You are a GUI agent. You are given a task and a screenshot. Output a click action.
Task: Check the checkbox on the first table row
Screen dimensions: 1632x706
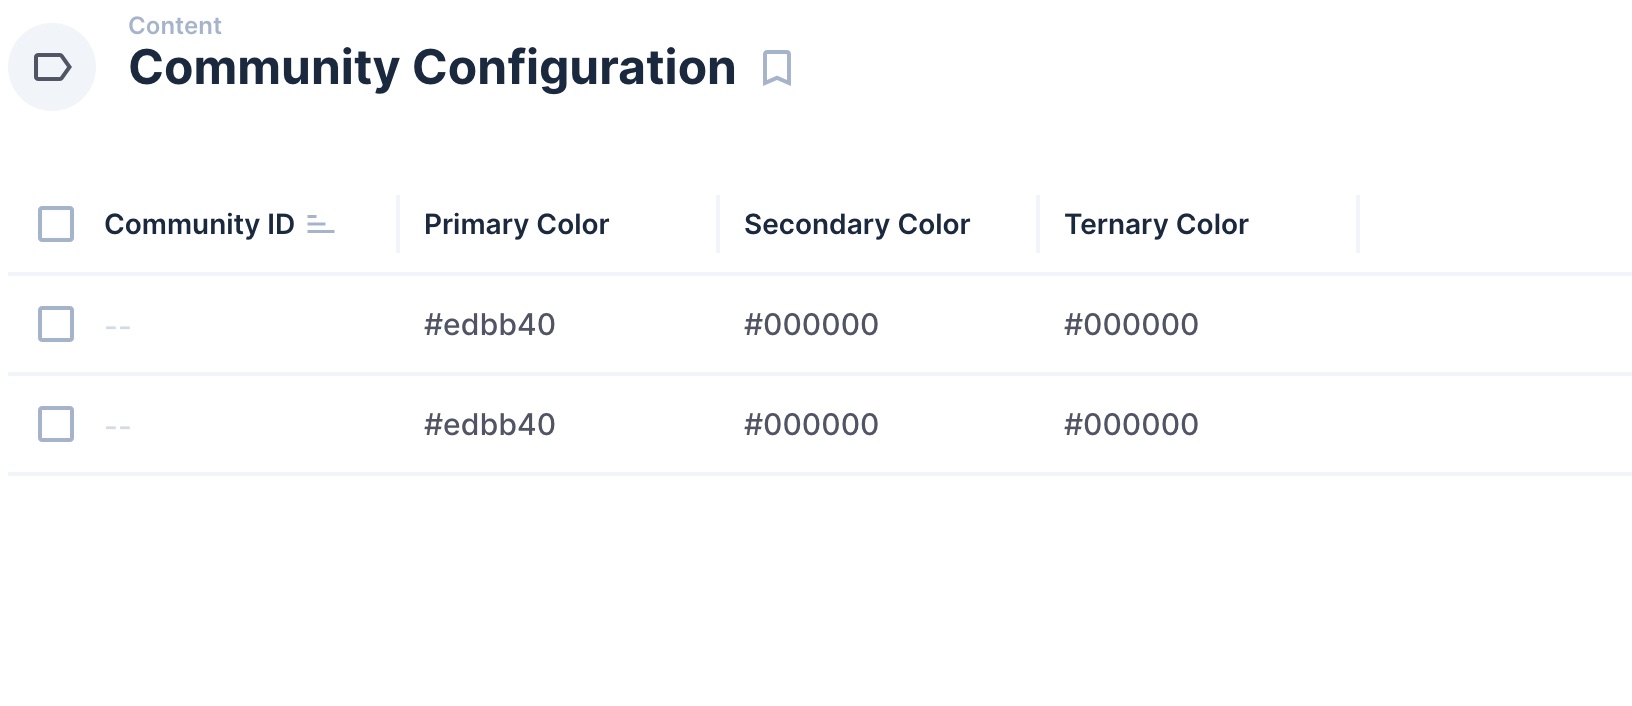[57, 324]
